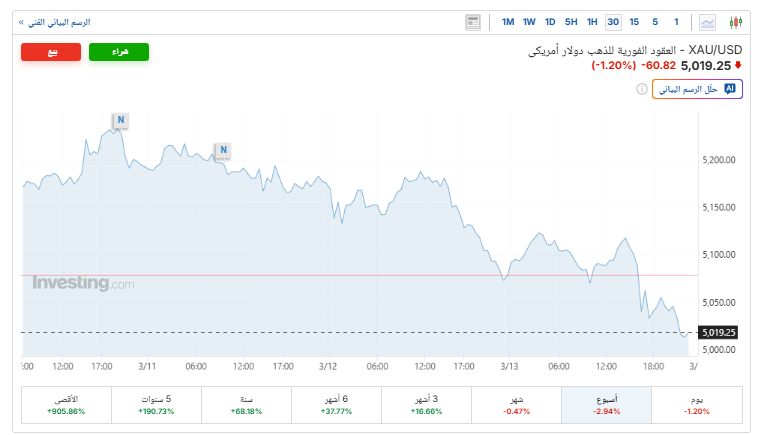Select the 1W chart interval
The height and width of the screenshot is (435, 759).
(x=529, y=22)
